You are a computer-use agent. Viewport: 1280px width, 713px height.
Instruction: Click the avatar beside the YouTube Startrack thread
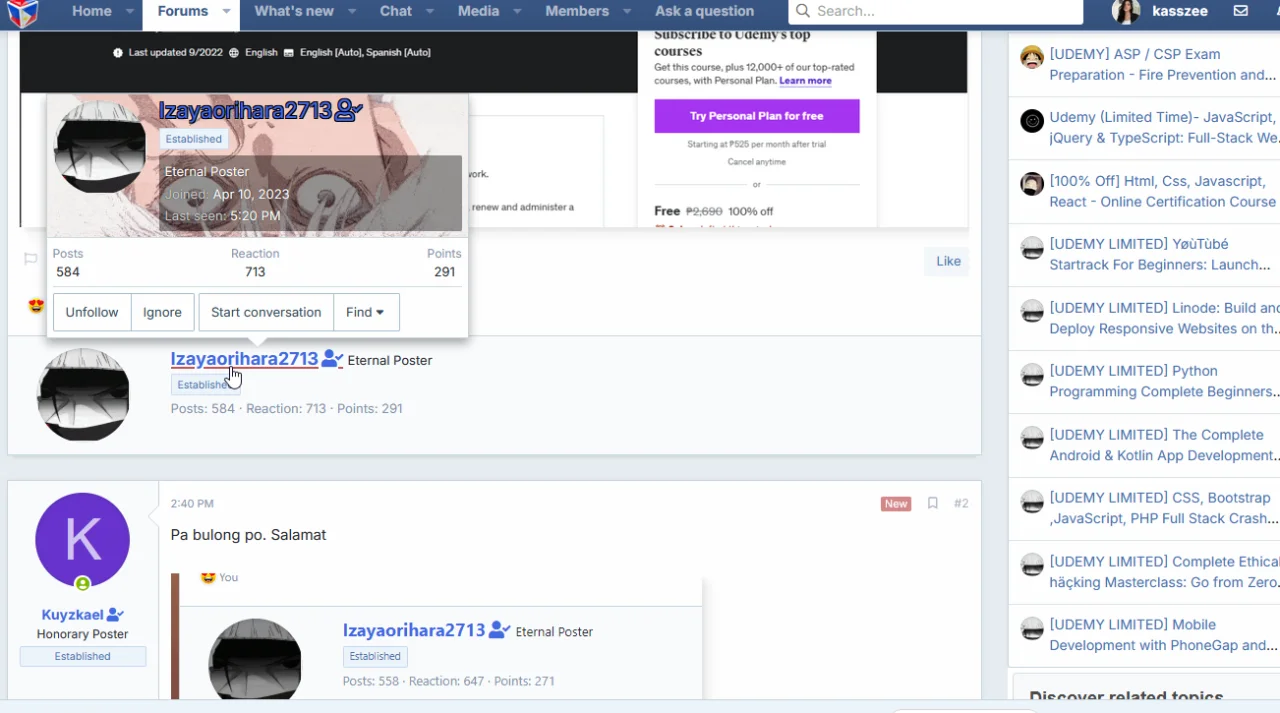pos(1032,248)
